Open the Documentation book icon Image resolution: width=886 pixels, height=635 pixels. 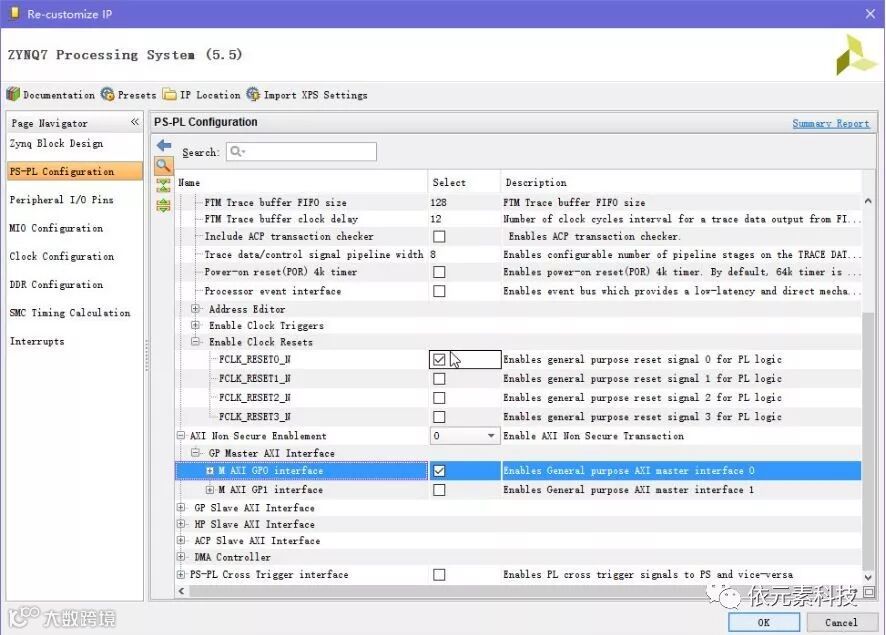point(13,94)
